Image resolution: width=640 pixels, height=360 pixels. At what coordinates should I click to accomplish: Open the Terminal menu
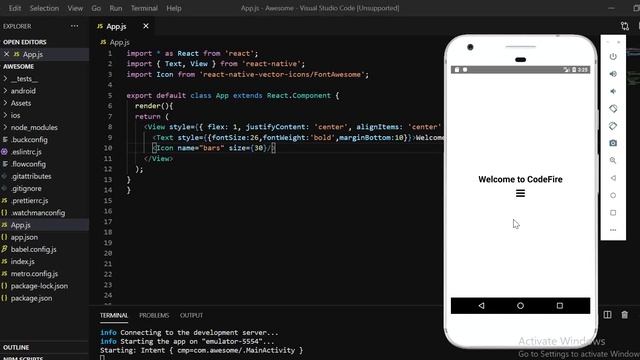pyautogui.click(x=144, y=8)
